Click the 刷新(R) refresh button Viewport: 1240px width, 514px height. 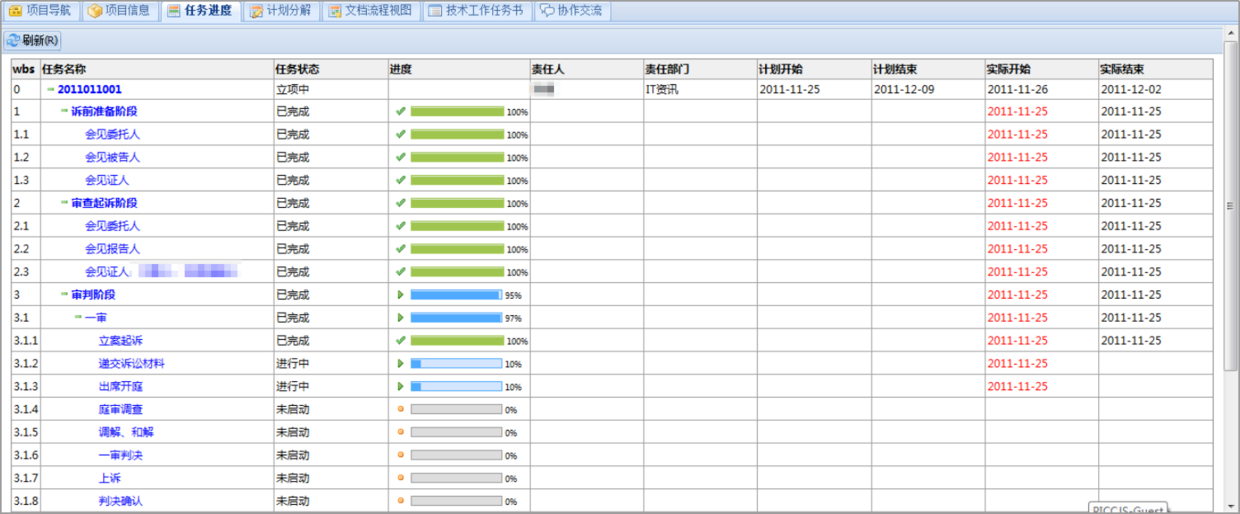(32, 41)
